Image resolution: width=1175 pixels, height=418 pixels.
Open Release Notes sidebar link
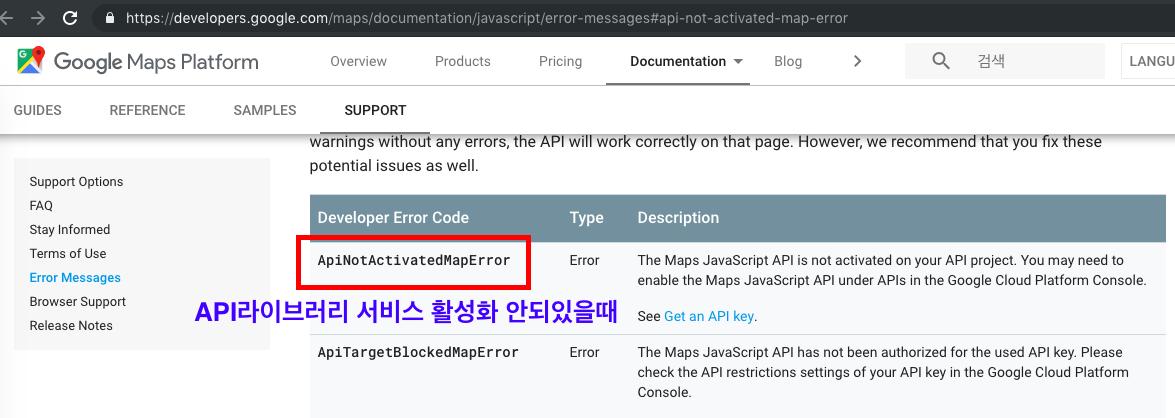click(71, 325)
